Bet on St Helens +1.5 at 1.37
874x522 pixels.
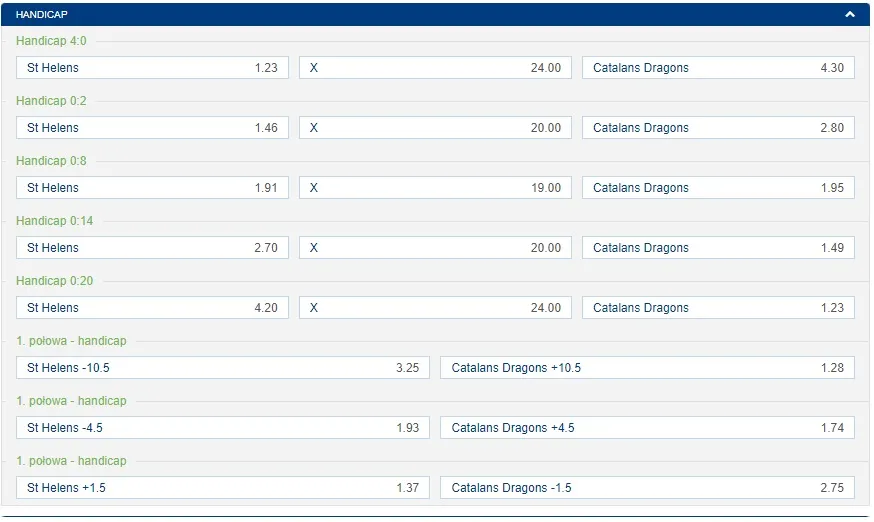(223, 488)
